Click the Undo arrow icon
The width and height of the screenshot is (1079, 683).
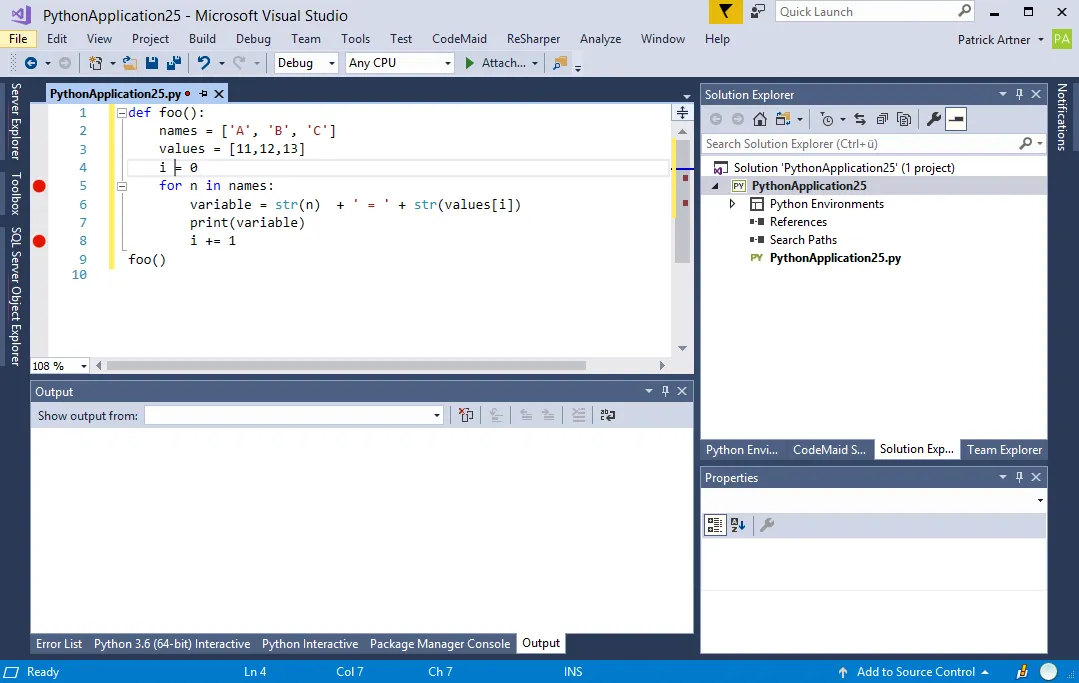point(204,63)
